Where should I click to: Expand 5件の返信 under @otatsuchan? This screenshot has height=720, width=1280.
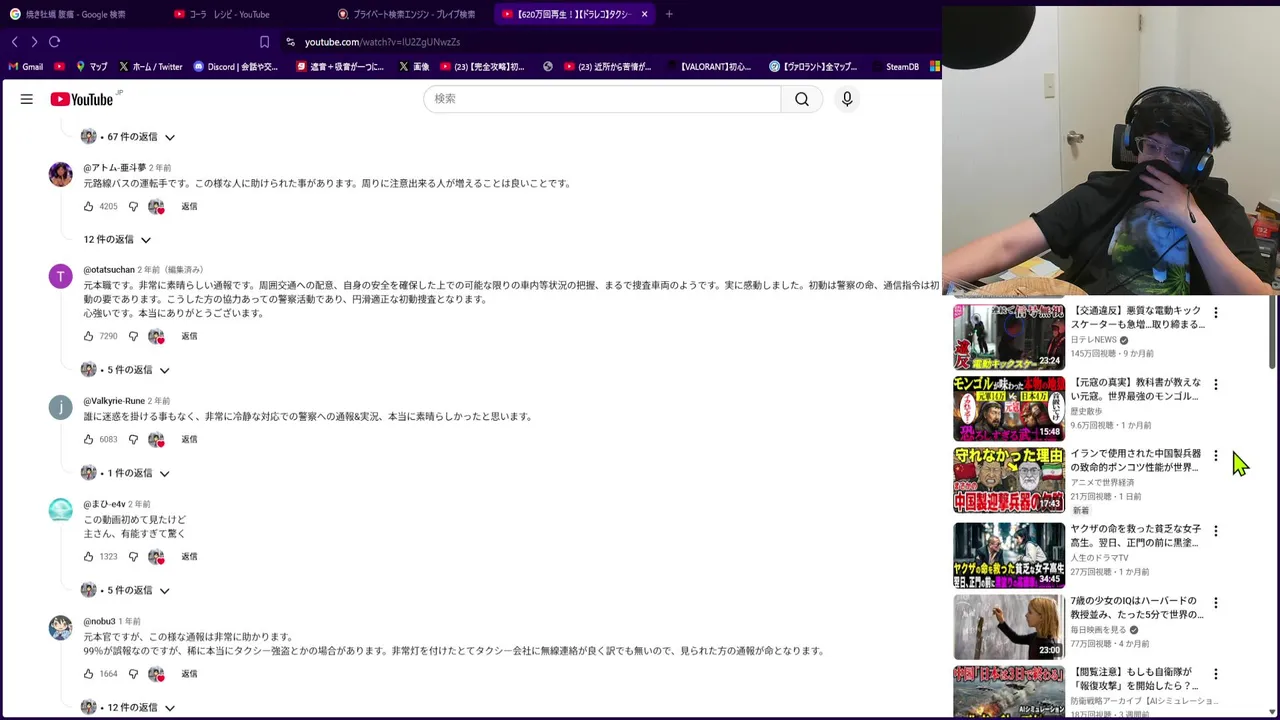(x=127, y=370)
